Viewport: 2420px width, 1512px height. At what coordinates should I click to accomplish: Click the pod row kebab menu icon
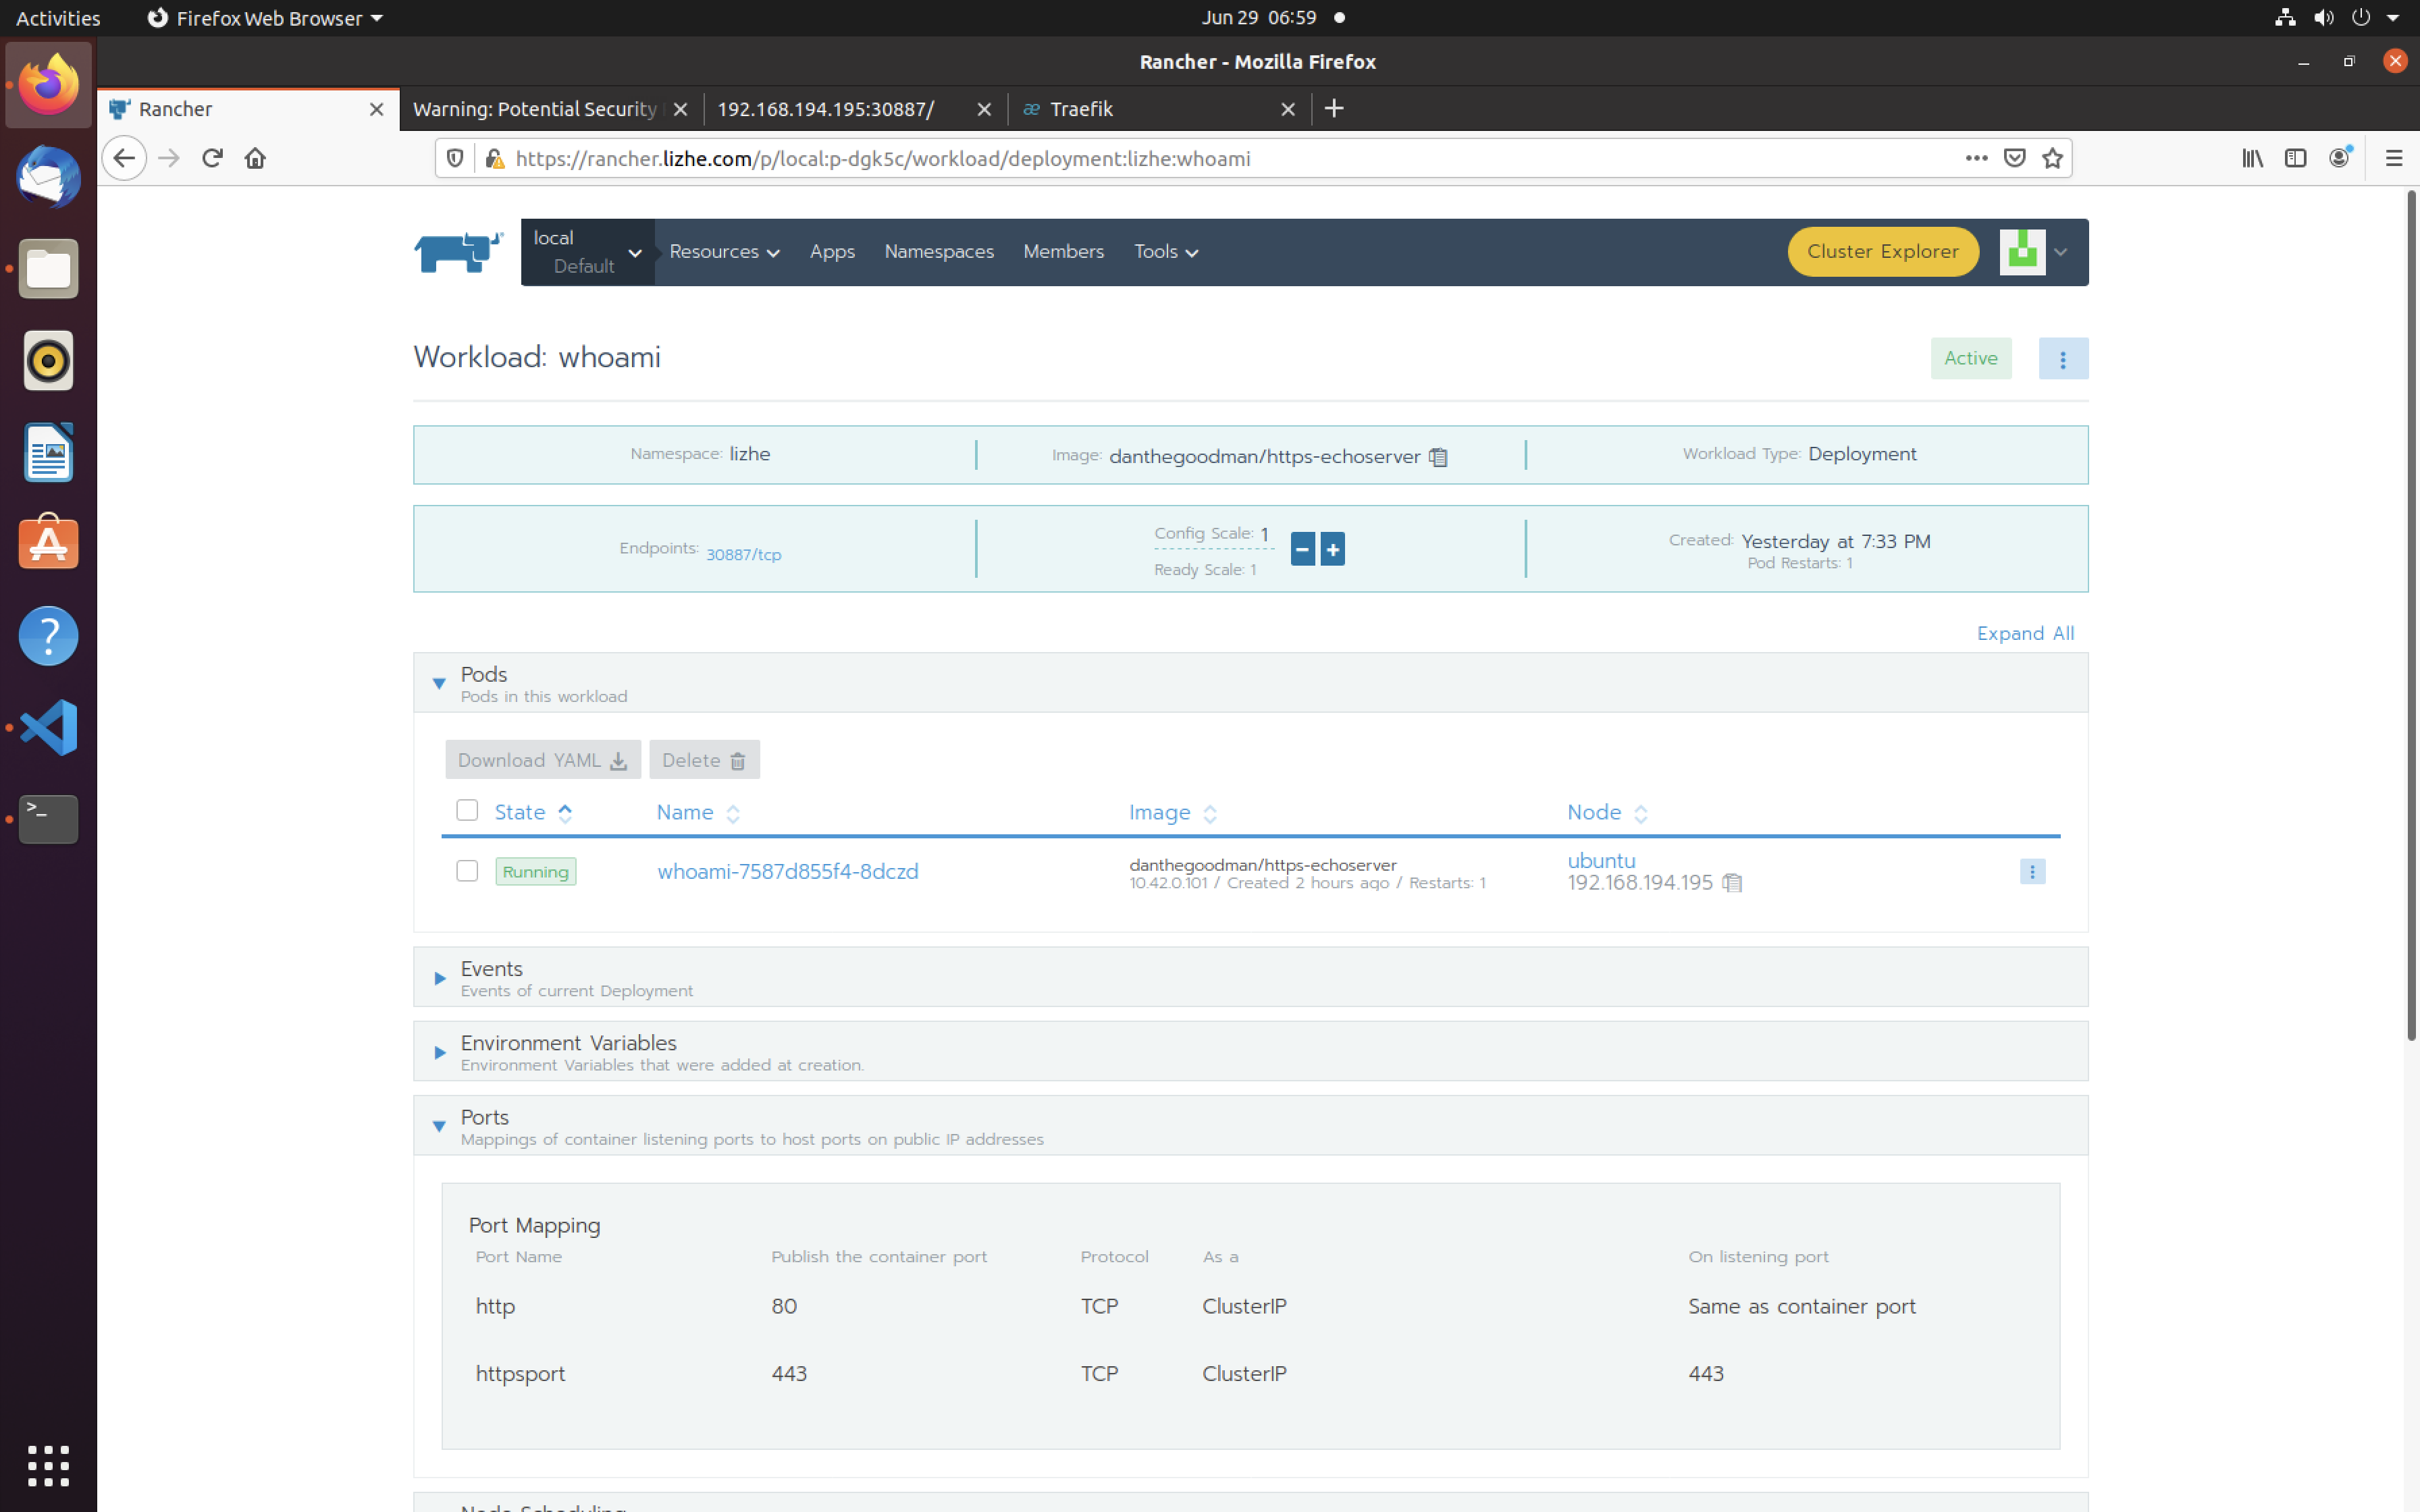(2033, 871)
